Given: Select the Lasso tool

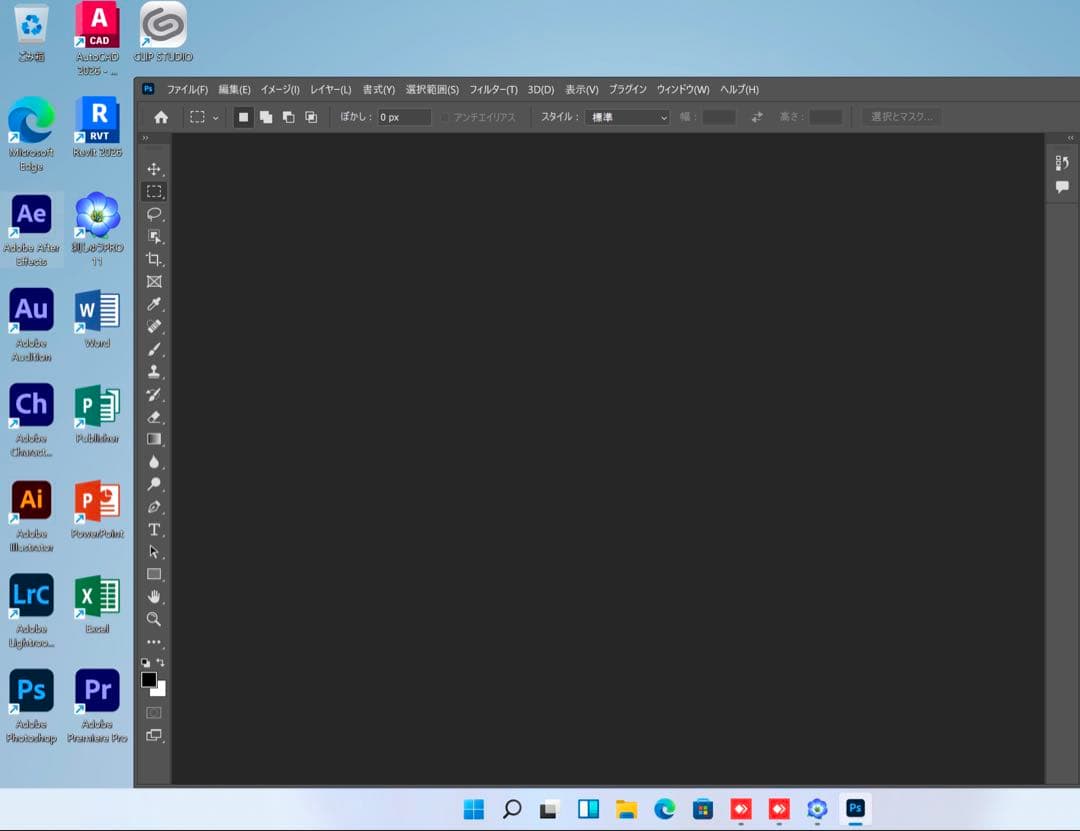Looking at the screenshot, I should click(x=154, y=214).
